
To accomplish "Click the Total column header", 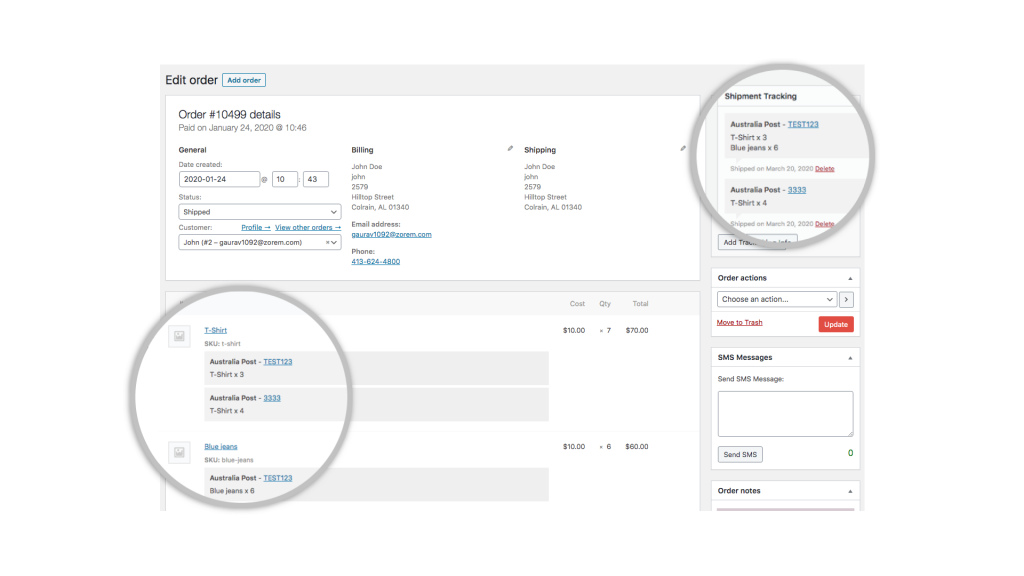I will point(640,304).
